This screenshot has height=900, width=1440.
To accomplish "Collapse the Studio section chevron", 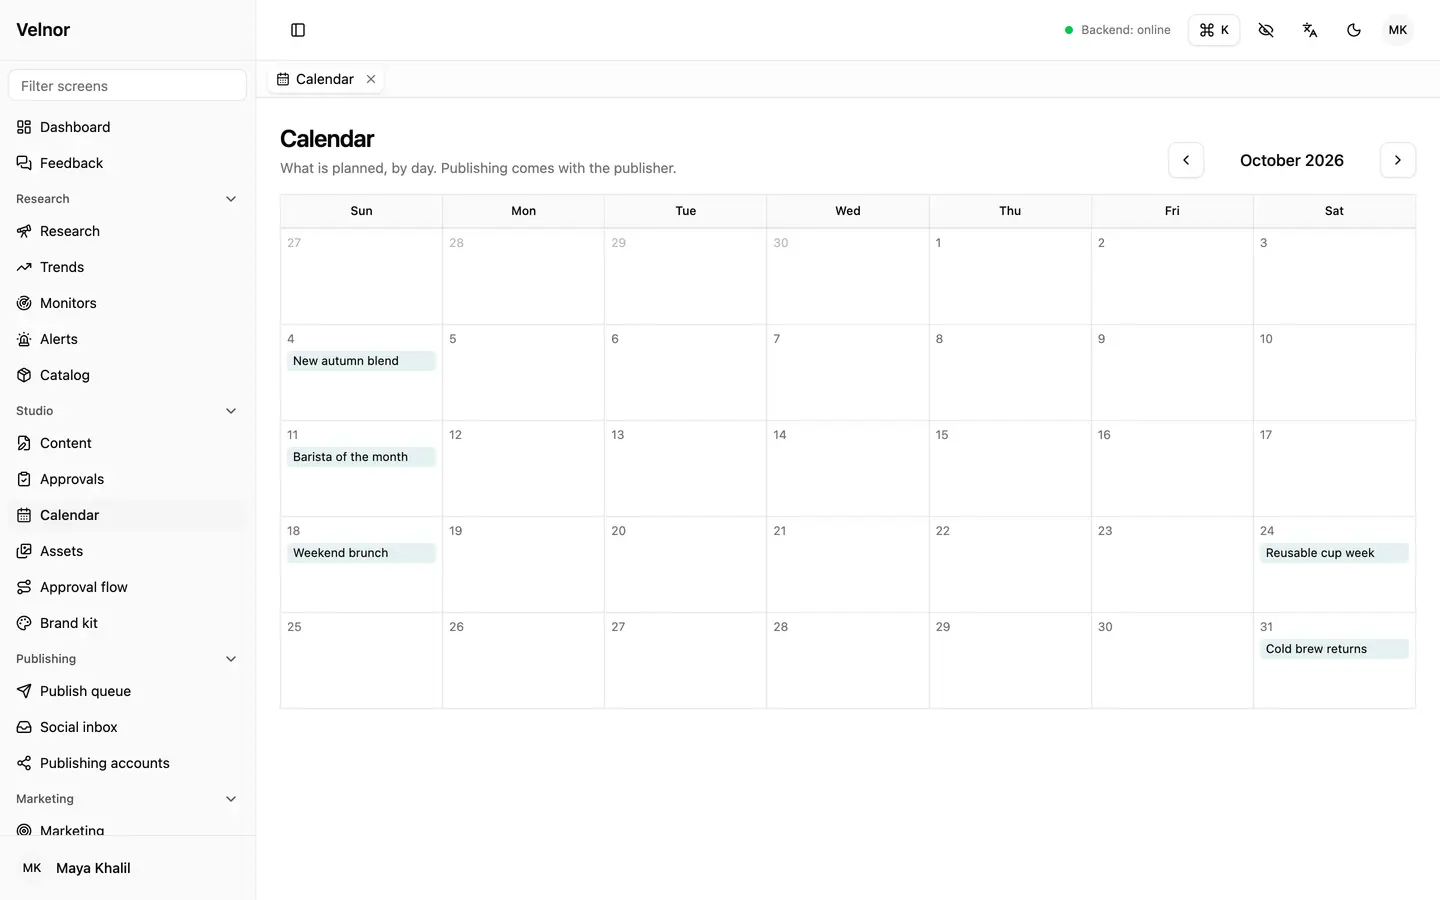I will [231, 411].
